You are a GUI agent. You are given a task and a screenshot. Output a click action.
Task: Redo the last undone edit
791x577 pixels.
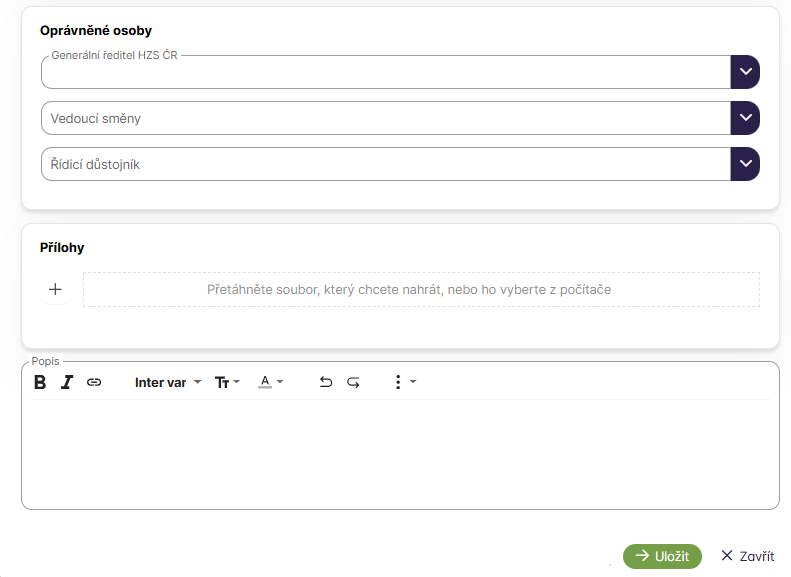coord(353,382)
